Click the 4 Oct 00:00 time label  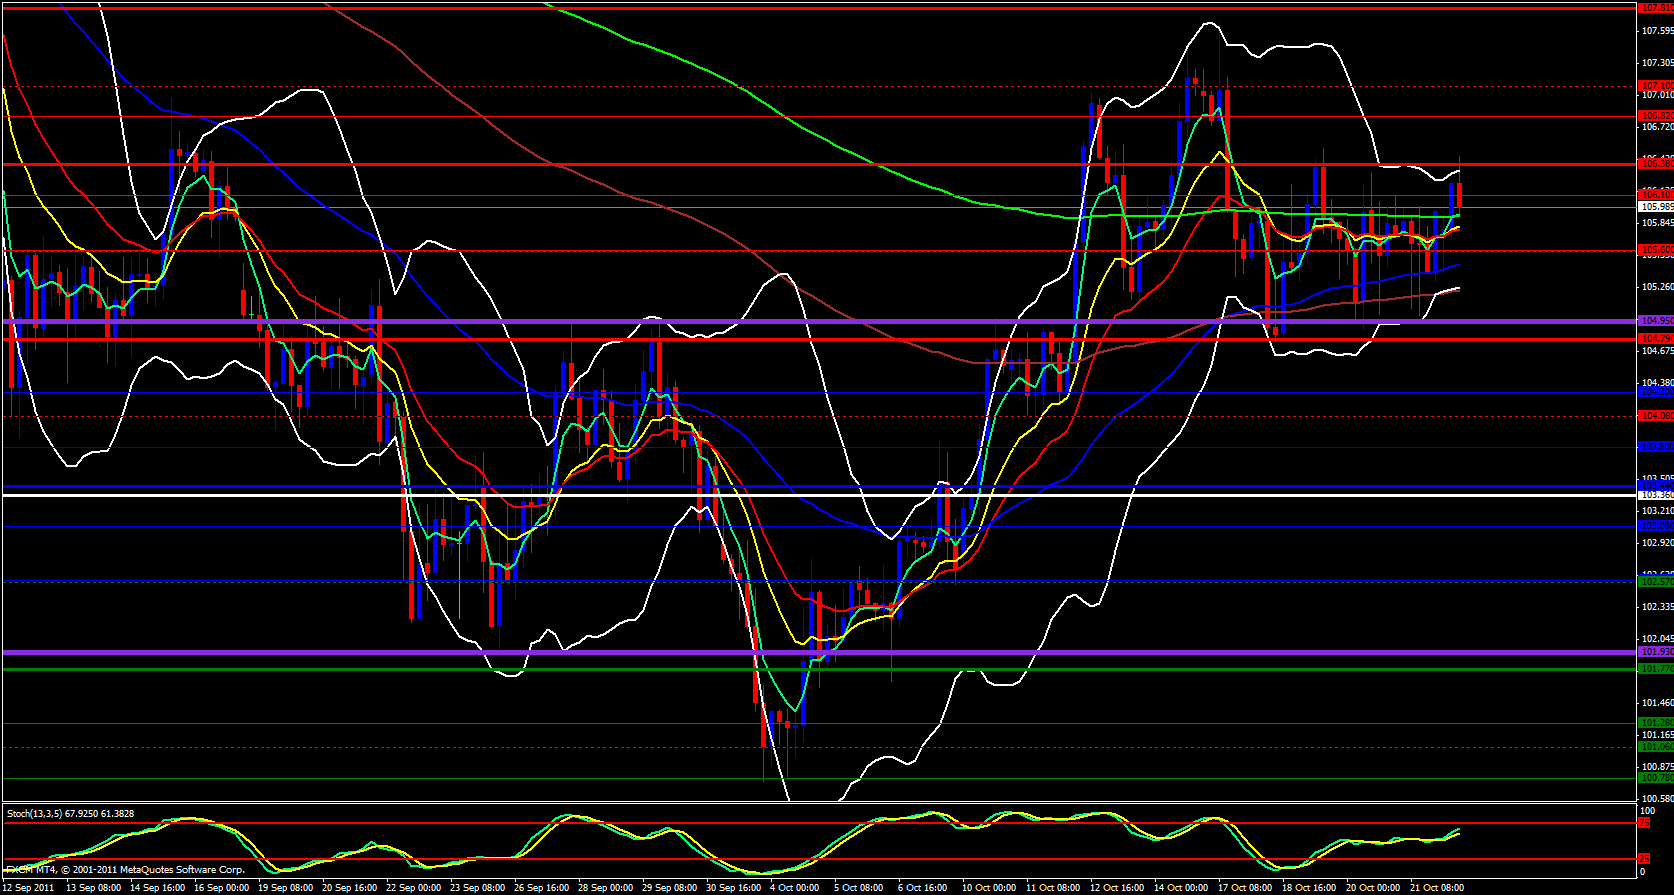tap(795, 887)
